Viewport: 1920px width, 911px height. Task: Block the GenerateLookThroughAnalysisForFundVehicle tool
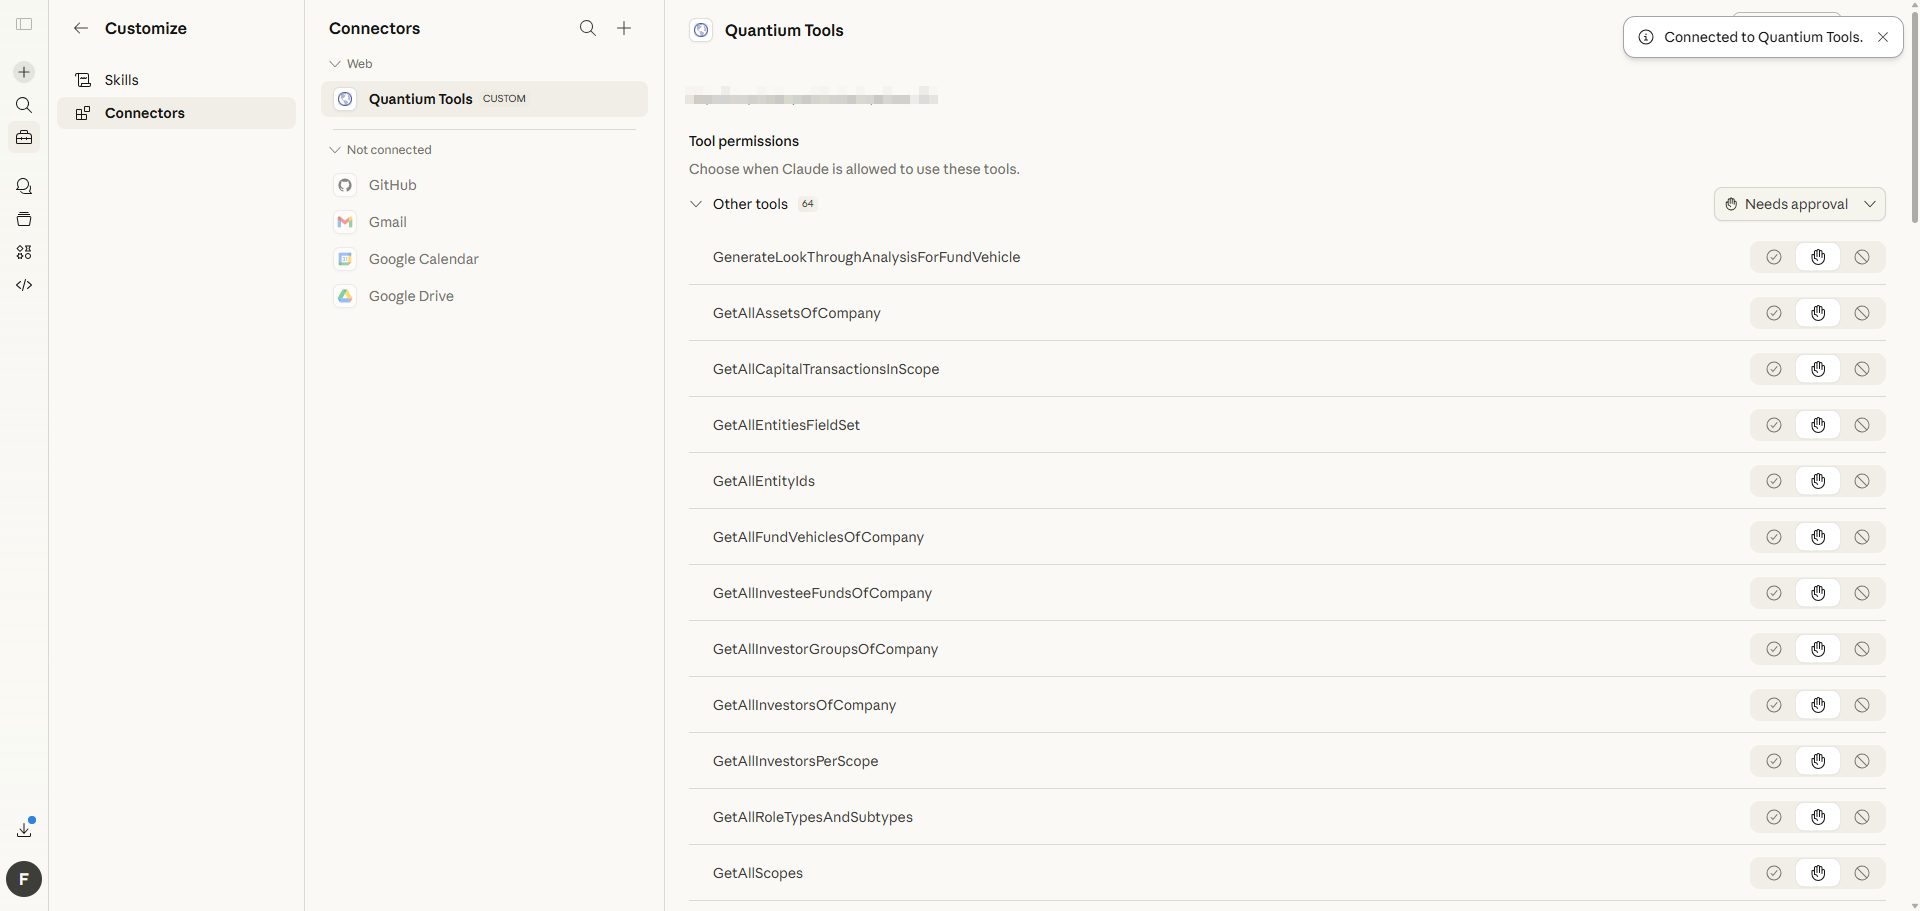(1862, 257)
